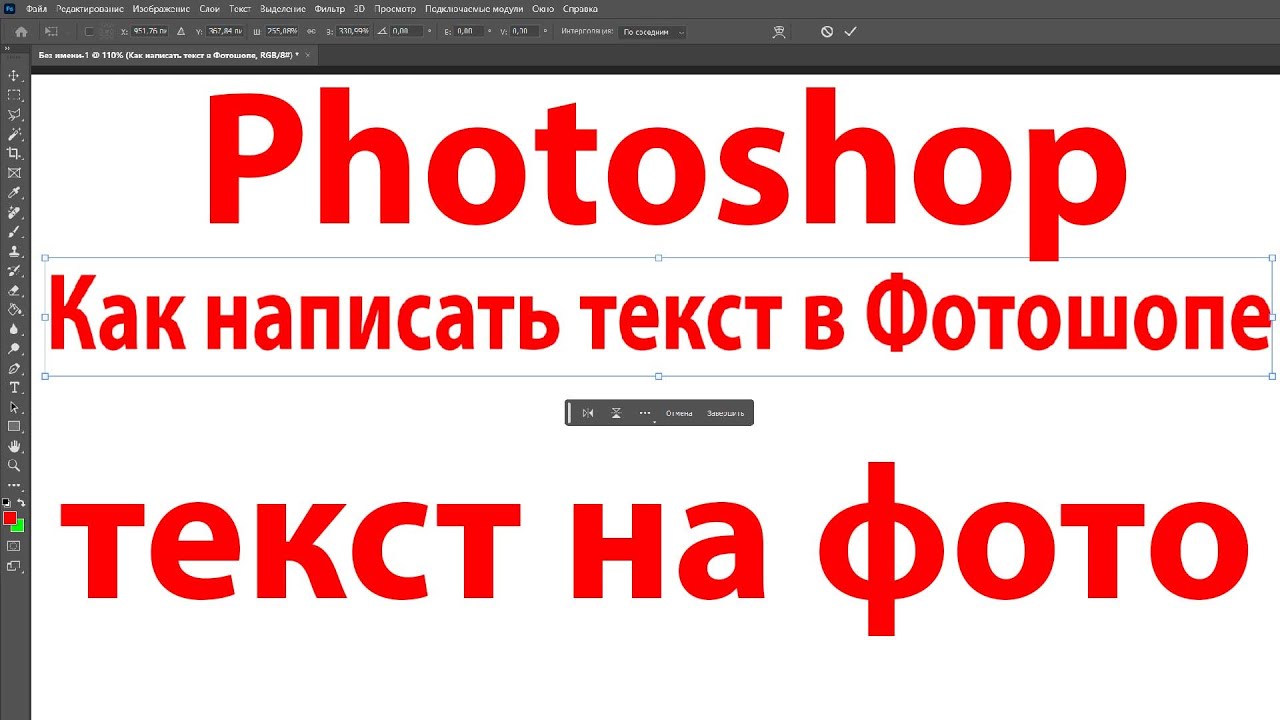Click the Y position input field
The image size is (1280, 720).
tap(227, 32)
